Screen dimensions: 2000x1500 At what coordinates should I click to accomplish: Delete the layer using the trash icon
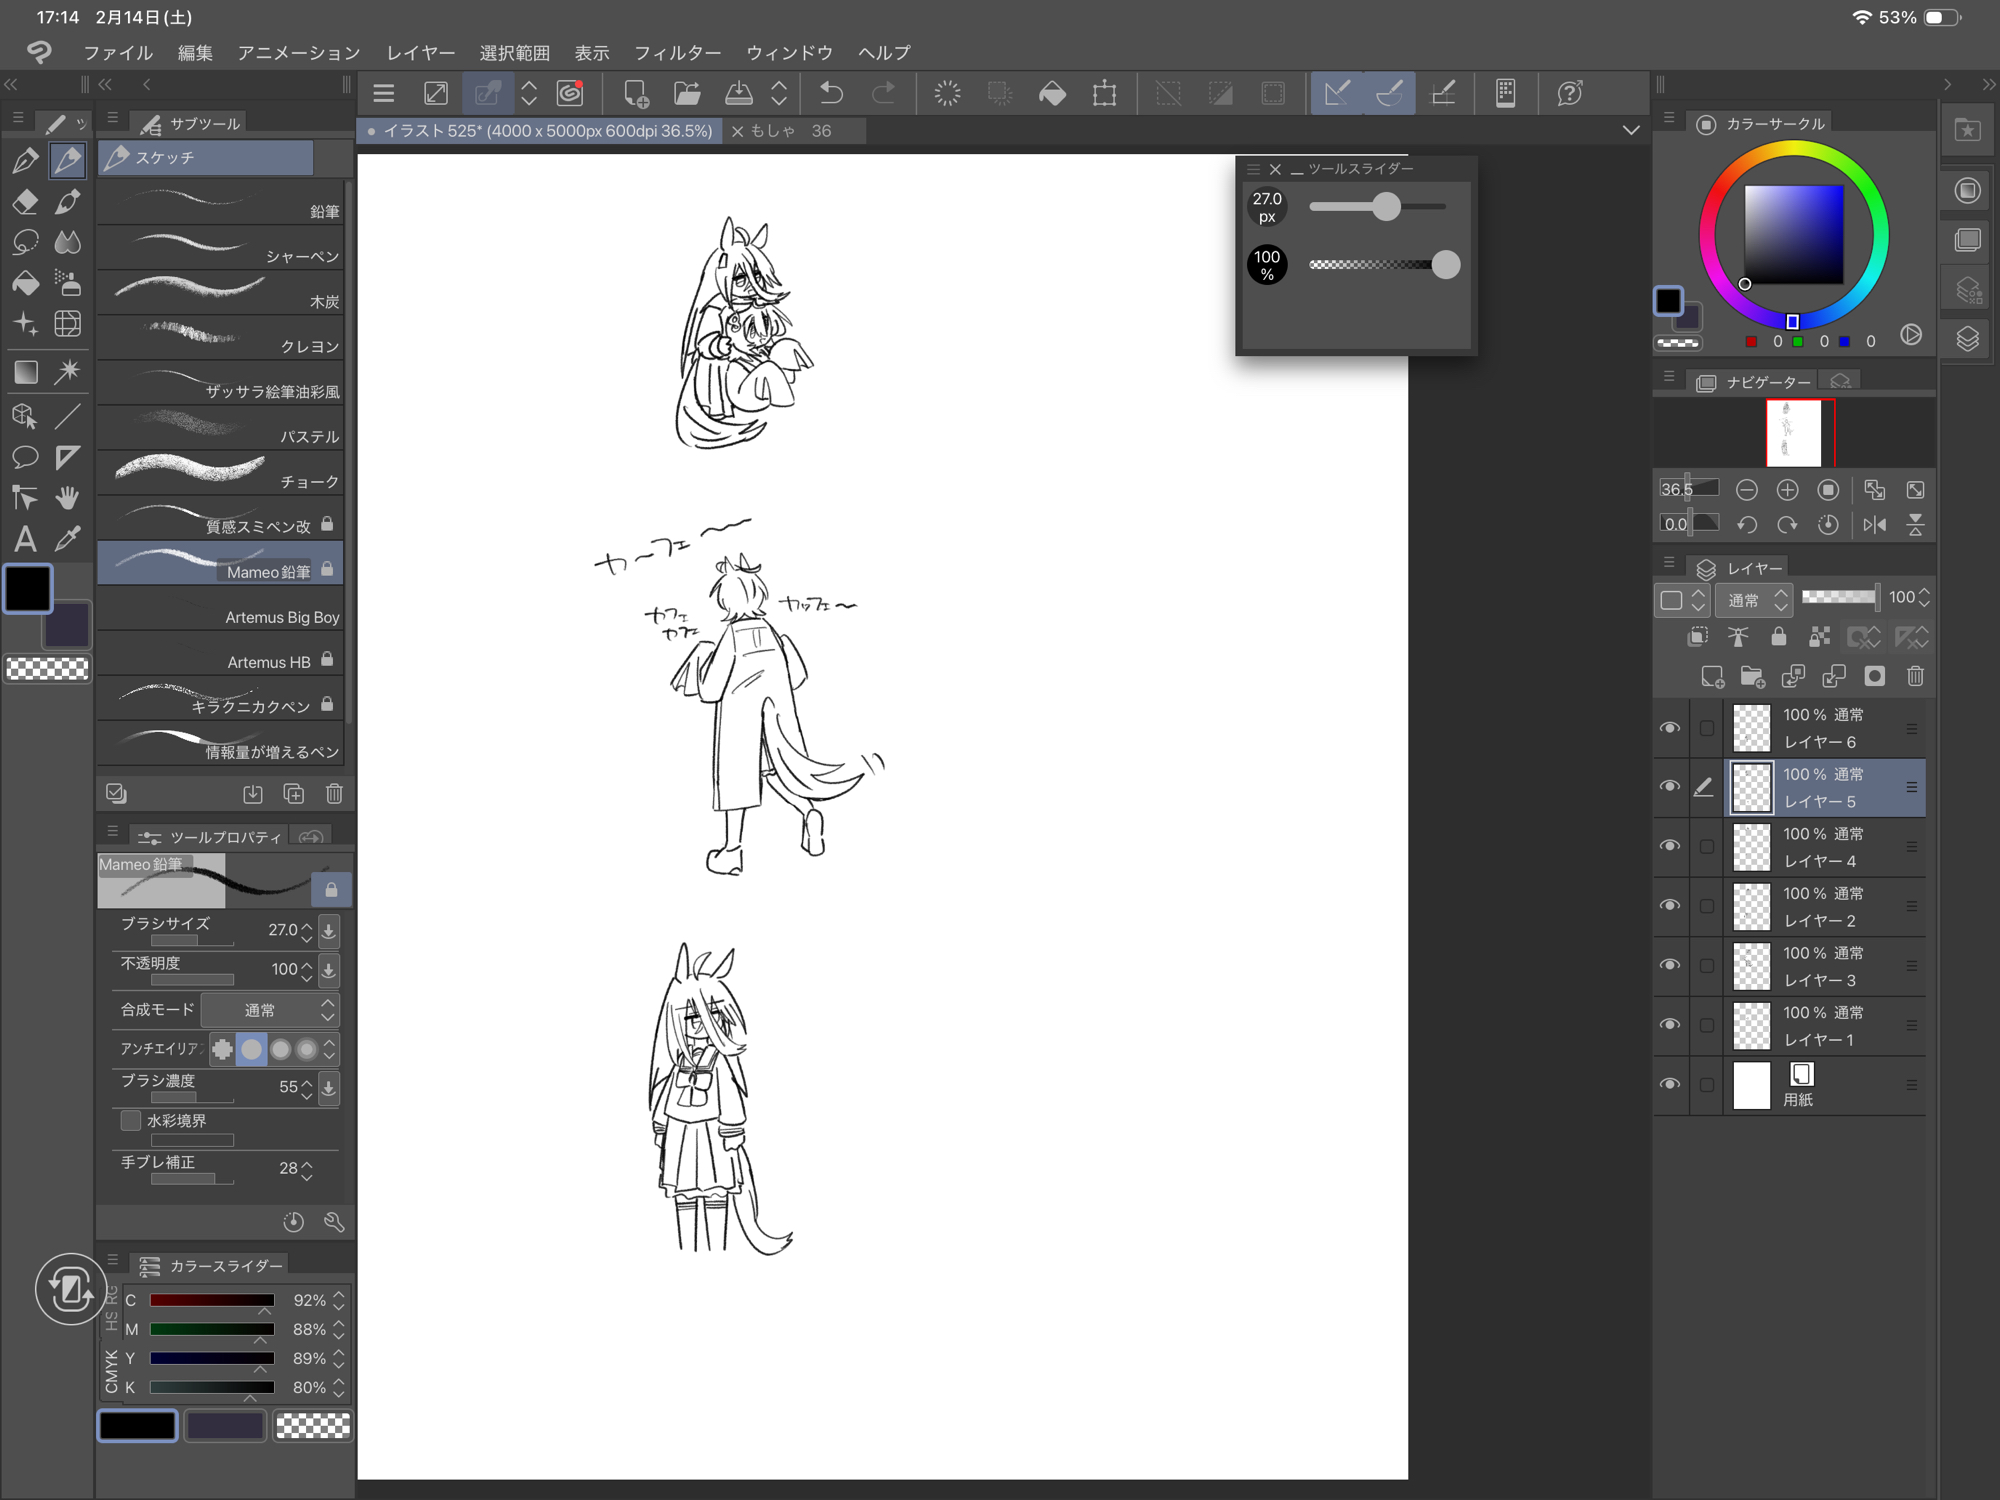[x=1915, y=677]
